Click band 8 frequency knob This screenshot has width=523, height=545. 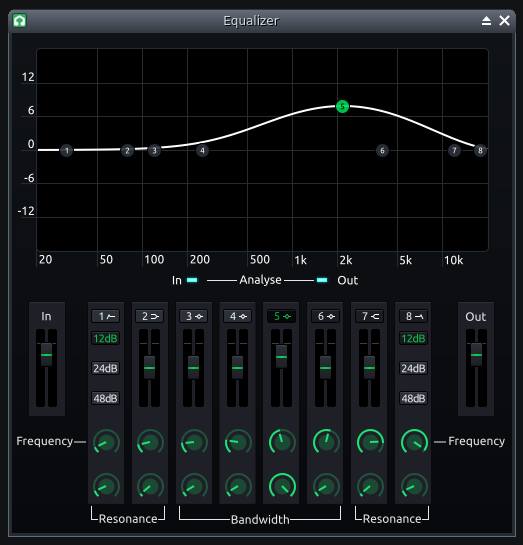coord(414,442)
